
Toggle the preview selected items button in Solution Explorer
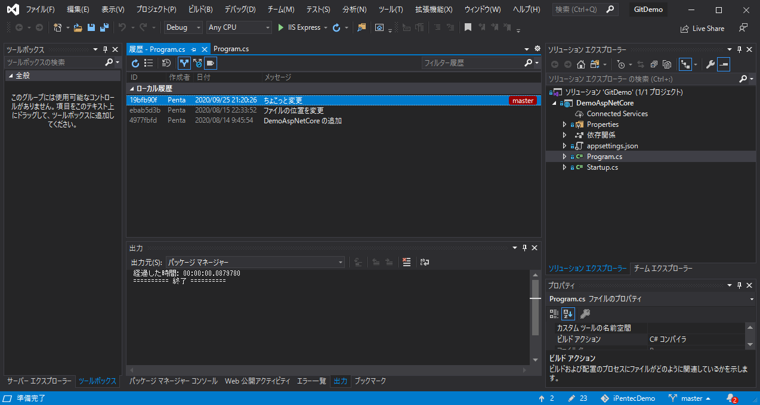(724, 64)
